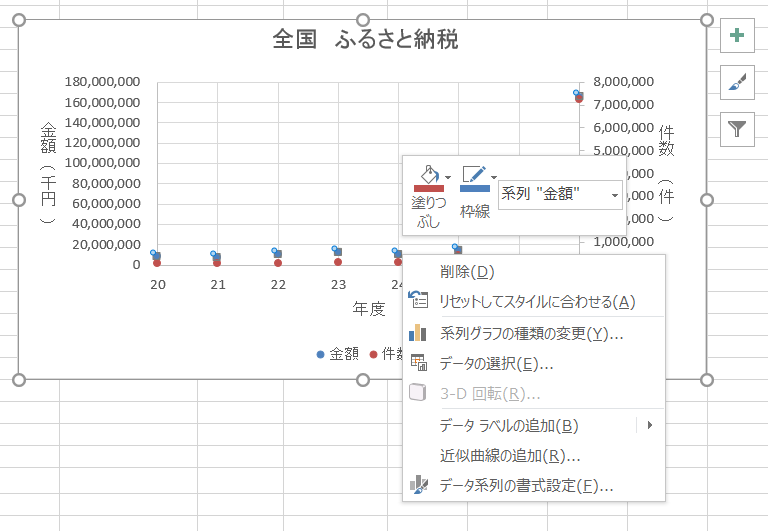Click the top-left chart resize handle
768x531 pixels.
19,20
